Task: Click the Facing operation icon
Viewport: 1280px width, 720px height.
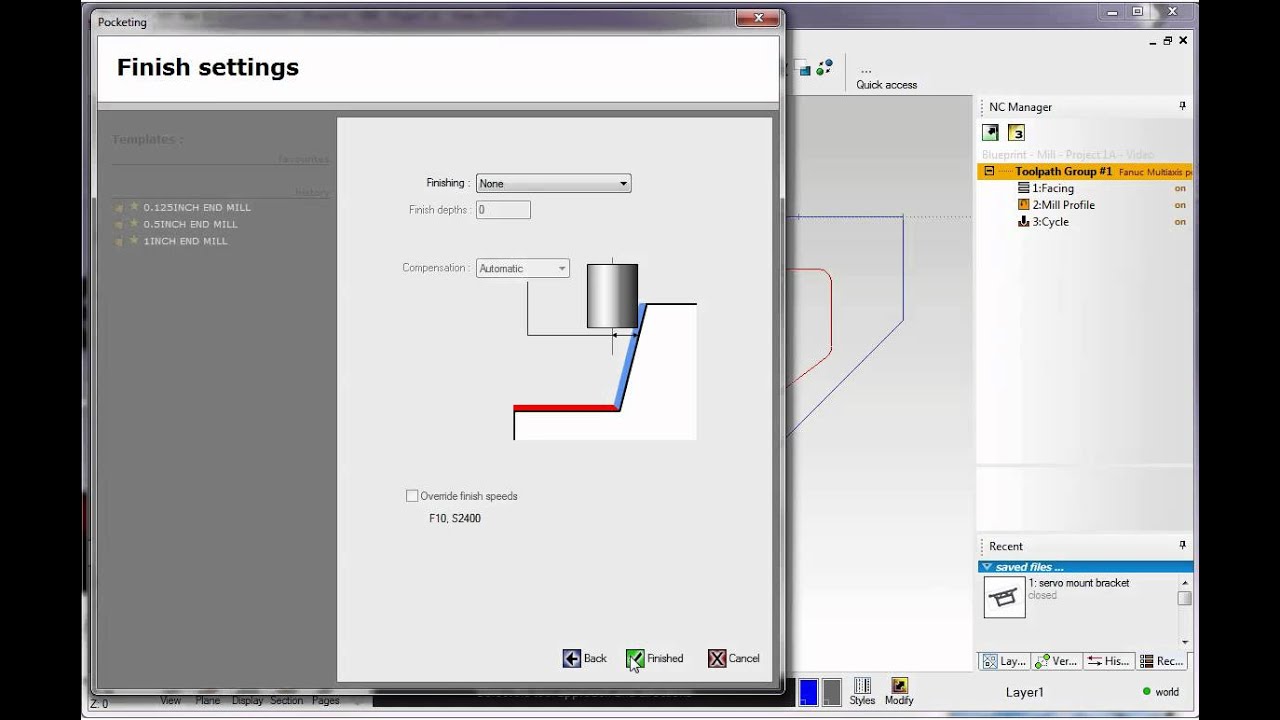Action: tap(1024, 188)
